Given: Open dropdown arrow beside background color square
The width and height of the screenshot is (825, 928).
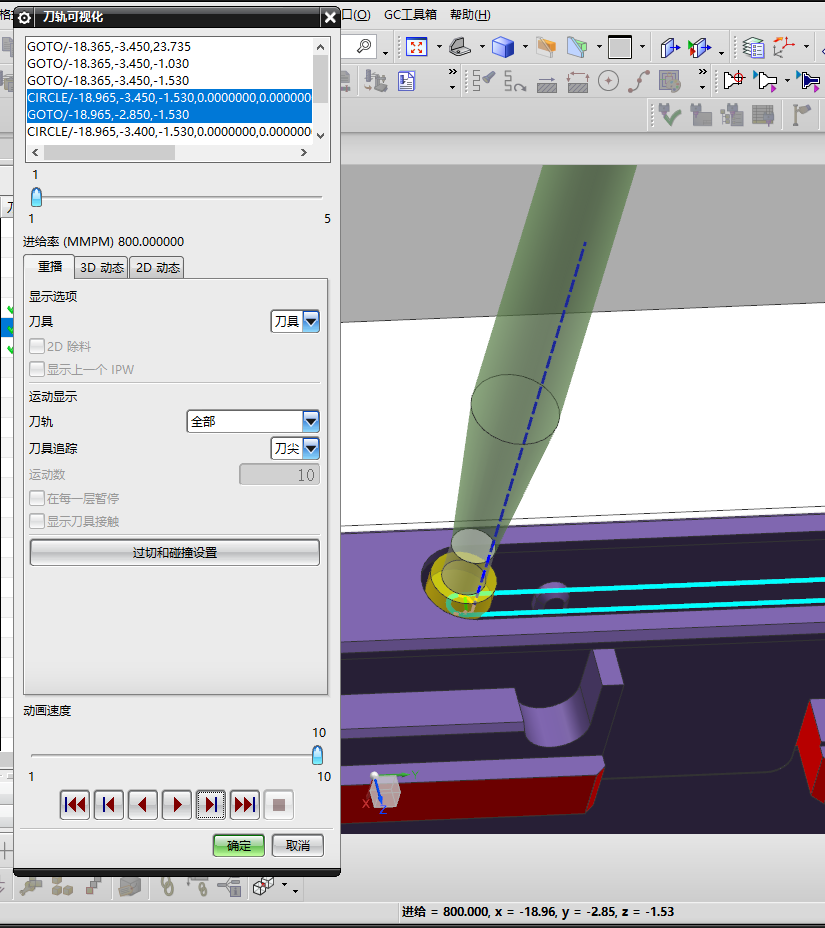Looking at the screenshot, I should [642, 47].
